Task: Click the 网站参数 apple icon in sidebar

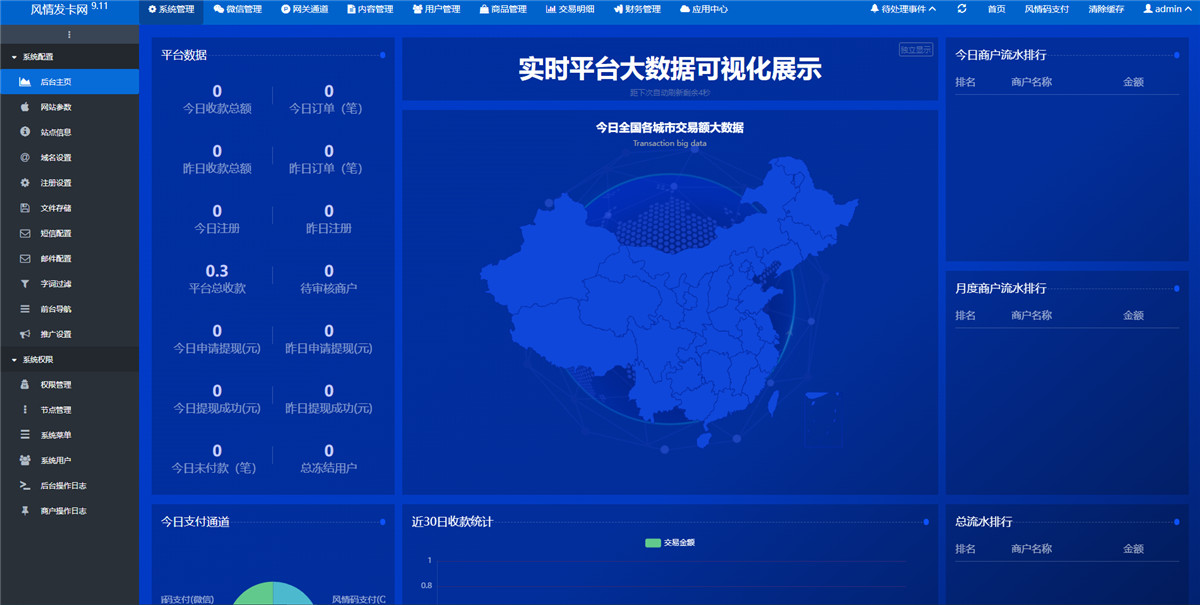Action: [x=25, y=107]
